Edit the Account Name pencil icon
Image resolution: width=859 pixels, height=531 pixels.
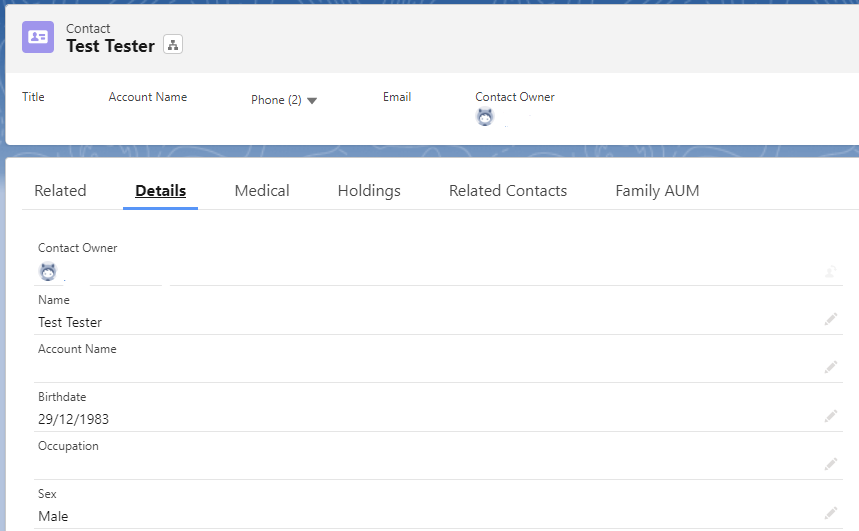click(x=830, y=367)
